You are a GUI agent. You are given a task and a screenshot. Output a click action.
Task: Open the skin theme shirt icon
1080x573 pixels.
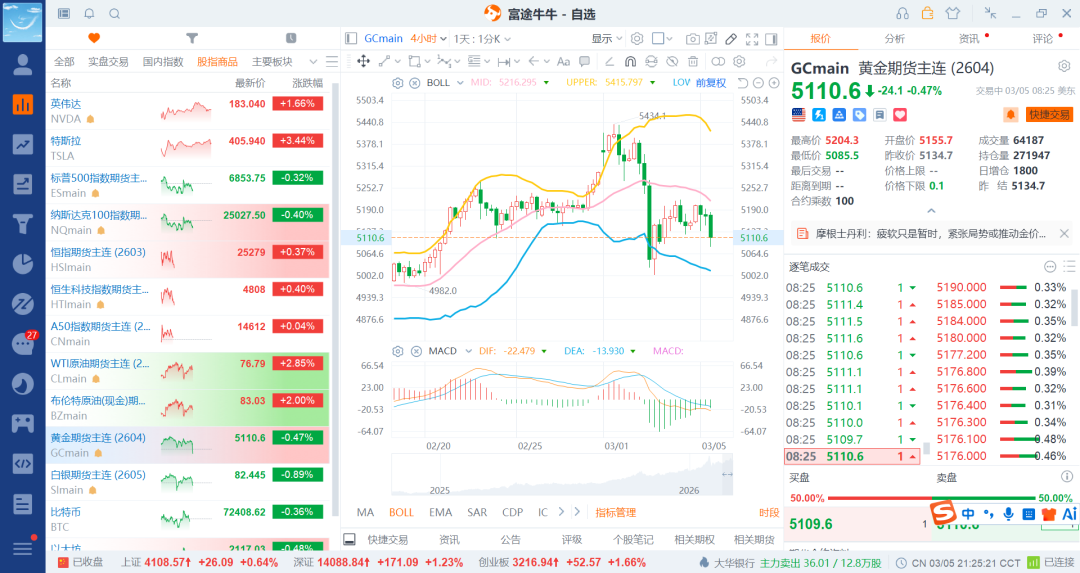click(953, 13)
